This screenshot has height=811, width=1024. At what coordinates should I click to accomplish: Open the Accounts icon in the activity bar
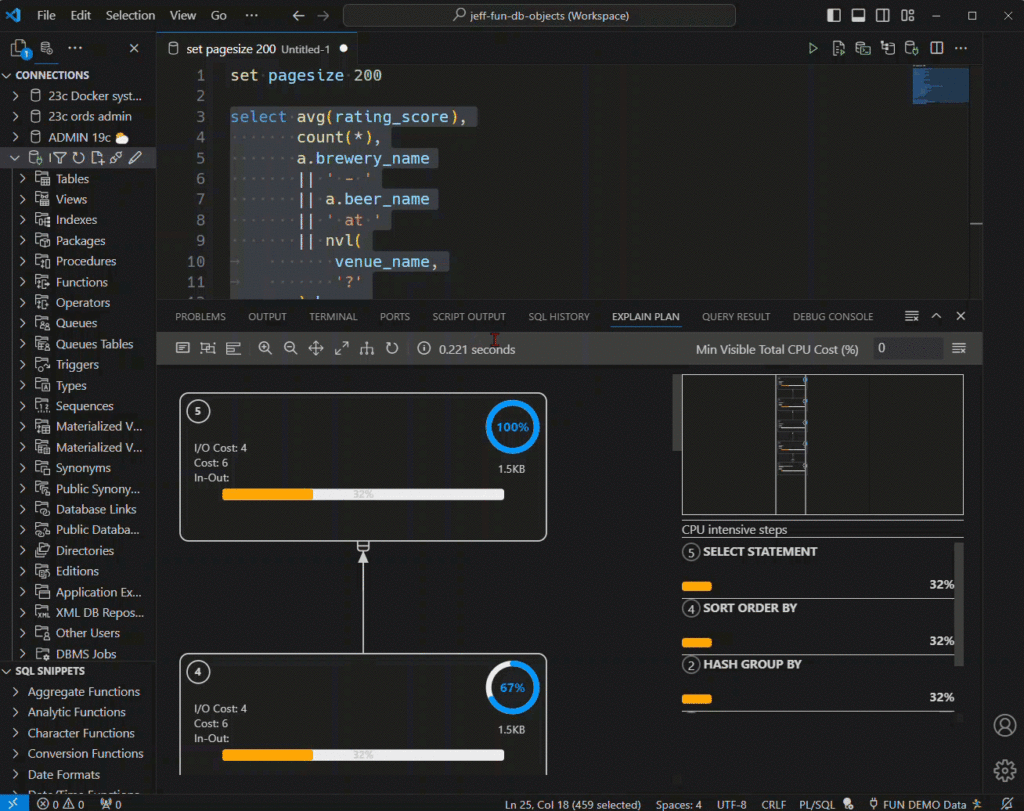pyautogui.click(x=1004, y=725)
